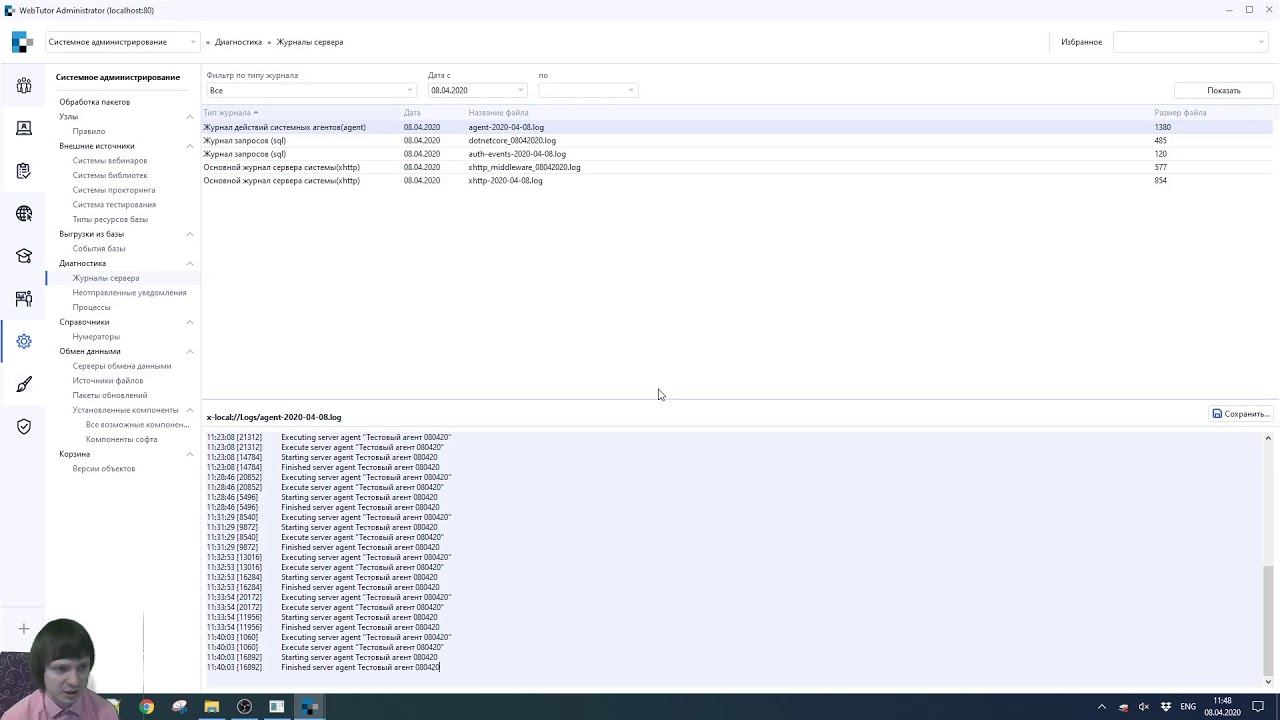The height and width of the screenshot is (720, 1280).
Task: Open the shield checkmark sidebar section
Action: tap(24, 426)
